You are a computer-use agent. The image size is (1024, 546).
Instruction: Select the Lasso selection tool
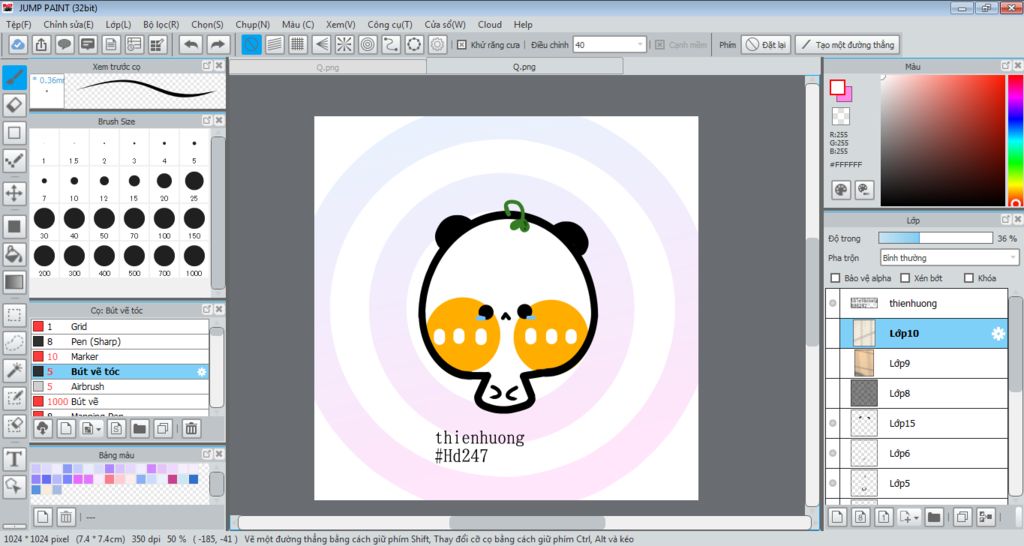tap(14, 343)
